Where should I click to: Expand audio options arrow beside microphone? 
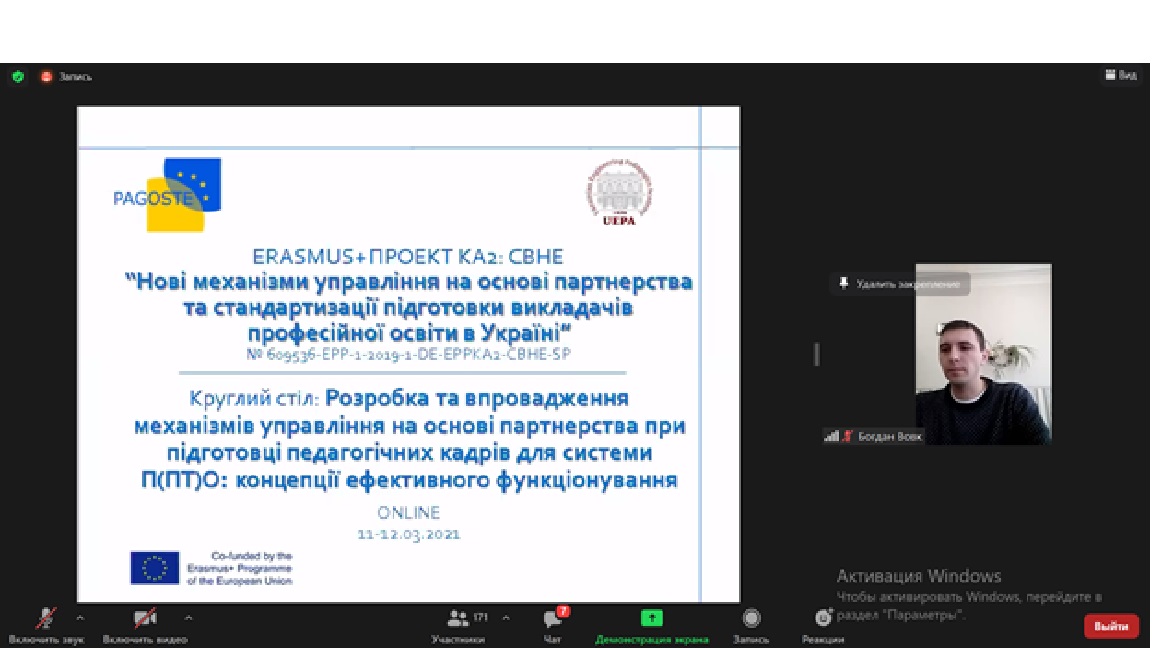81,618
